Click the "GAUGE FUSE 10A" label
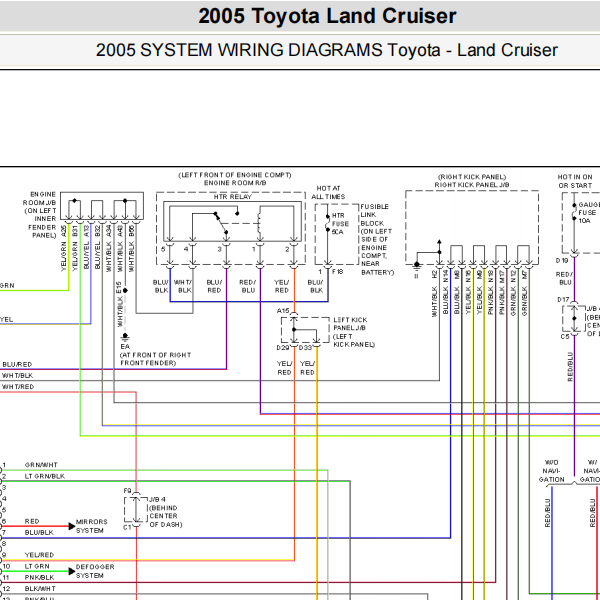 [x=589, y=213]
